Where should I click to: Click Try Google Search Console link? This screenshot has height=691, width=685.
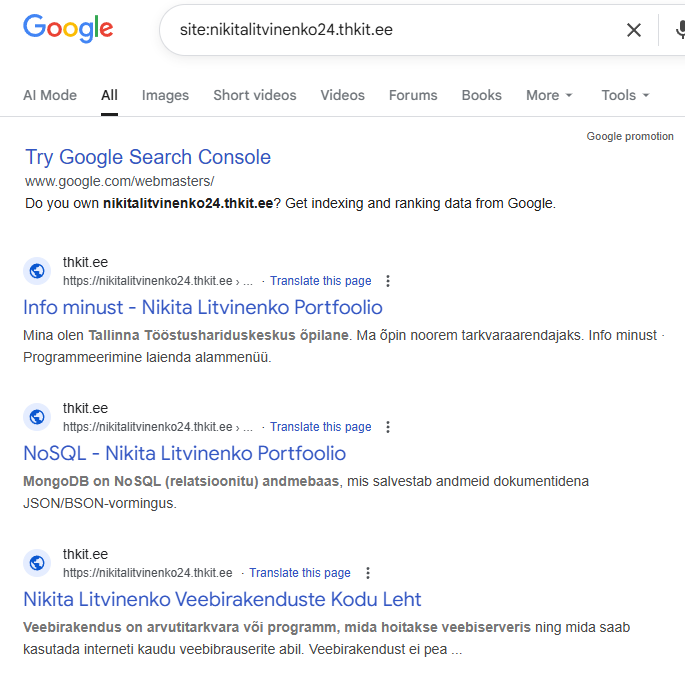pyautogui.click(x=148, y=157)
